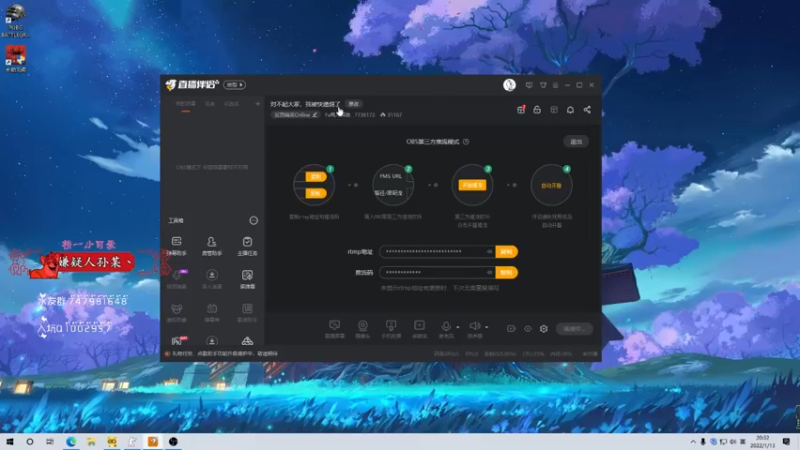Add a scene with the plus icon
The image size is (800, 450).
(258, 104)
